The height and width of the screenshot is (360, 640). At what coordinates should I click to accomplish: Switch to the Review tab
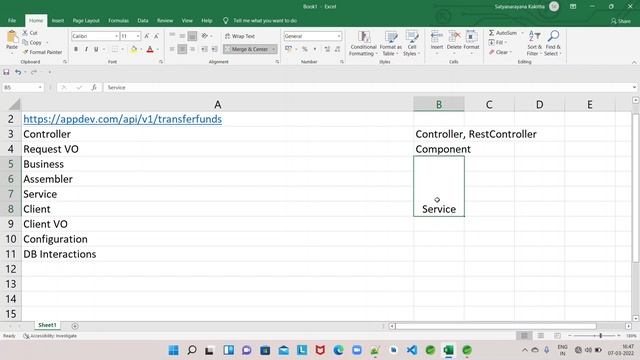tap(165, 20)
